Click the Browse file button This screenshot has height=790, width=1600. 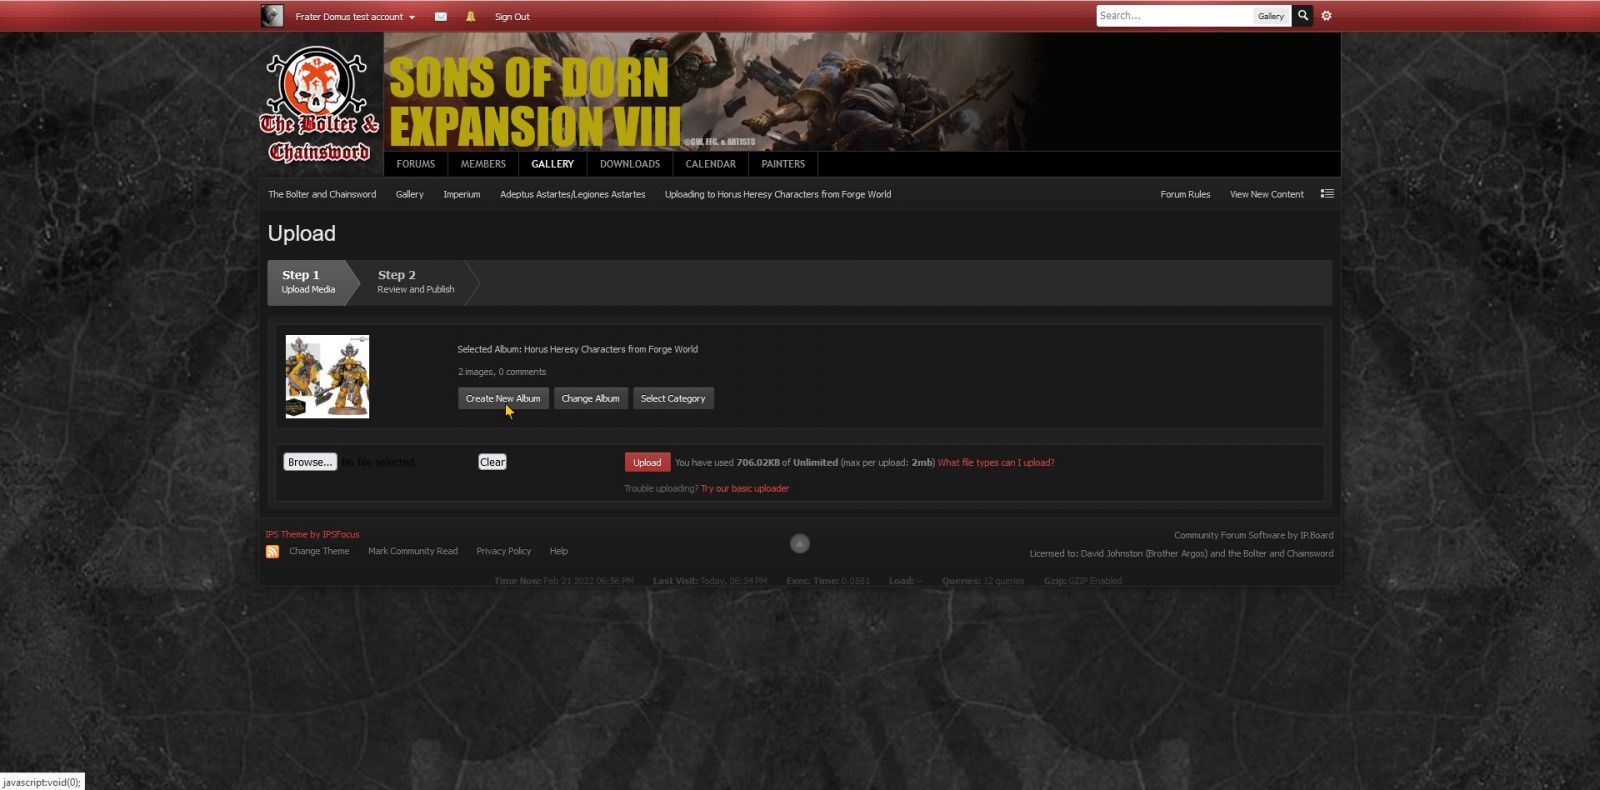point(310,462)
